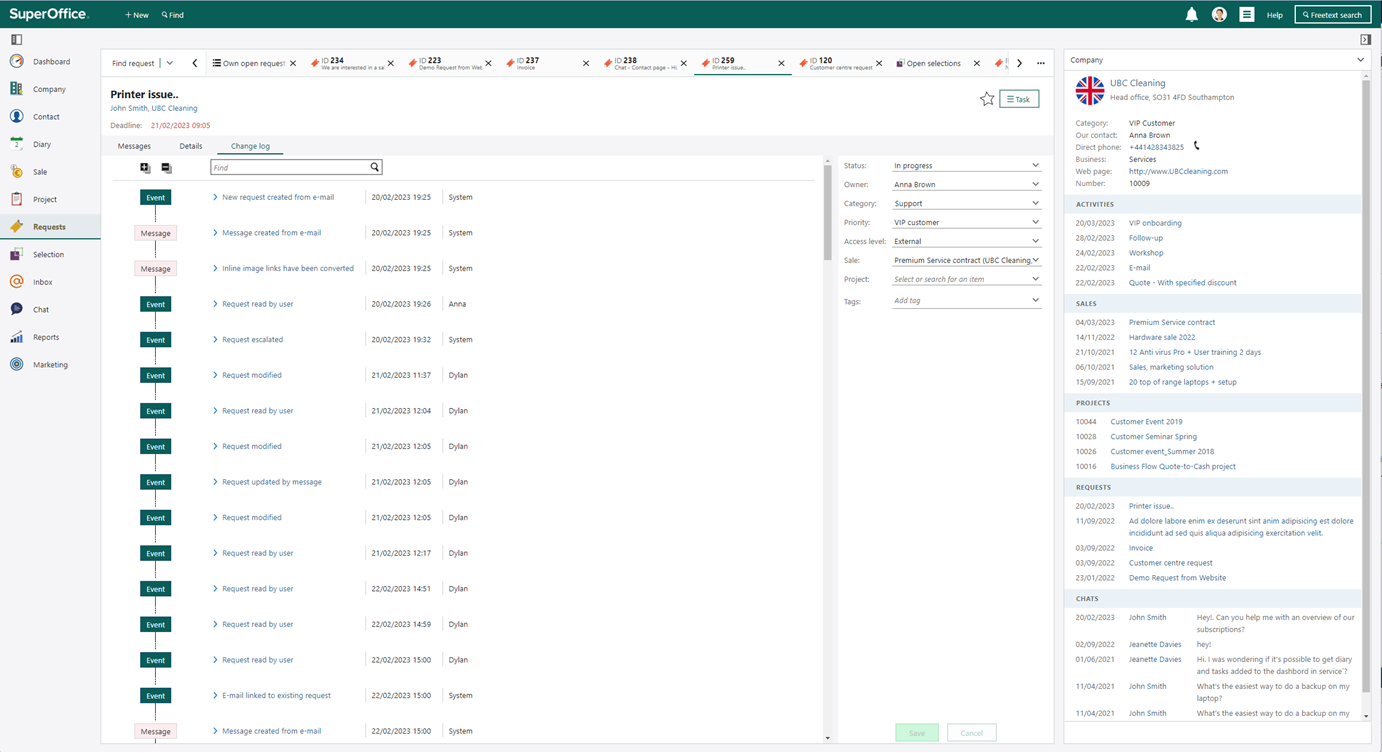Switch to the Details tab

tap(191, 146)
